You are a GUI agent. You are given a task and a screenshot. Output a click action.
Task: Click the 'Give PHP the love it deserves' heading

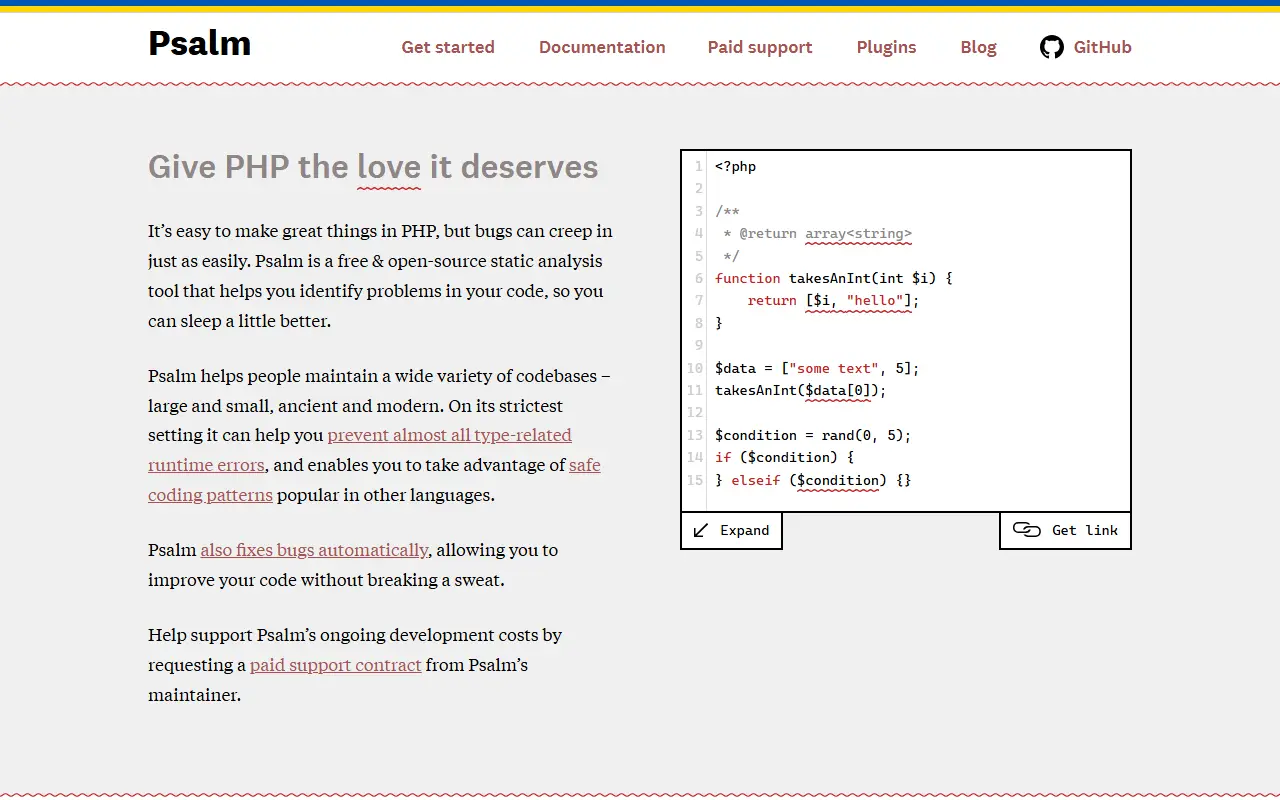[x=373, y=167]
